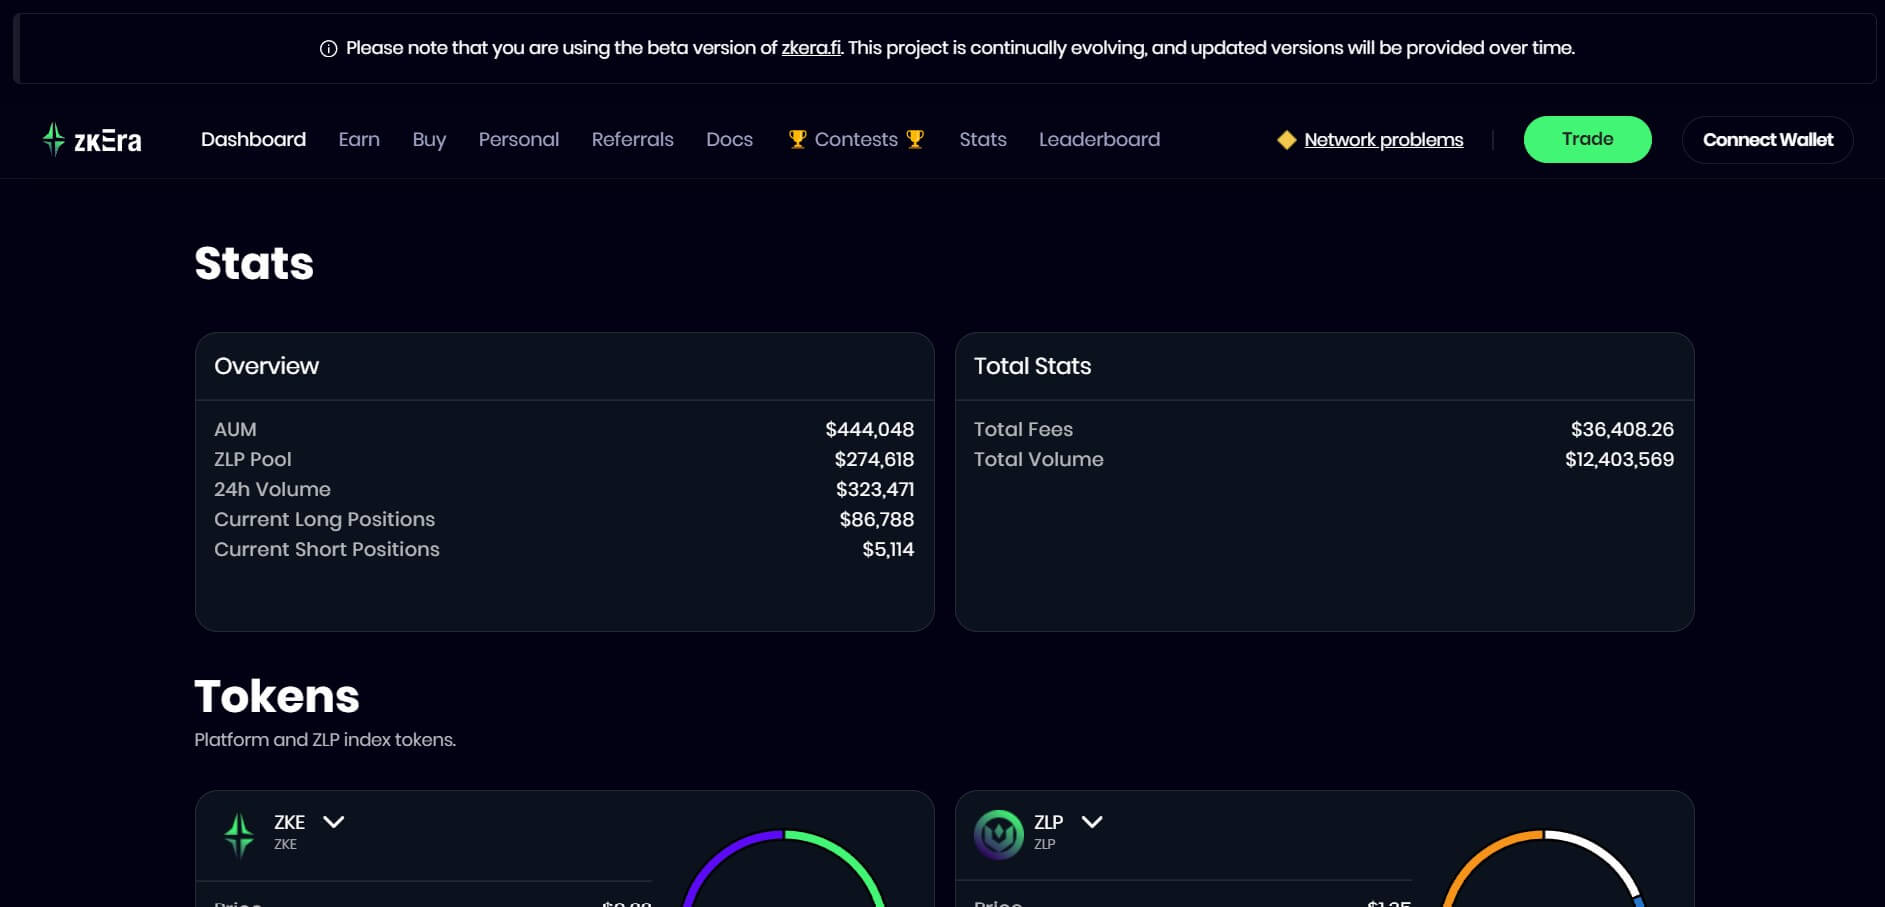Open the Buy page
The image size is (1885, 907).
[429, 139]
